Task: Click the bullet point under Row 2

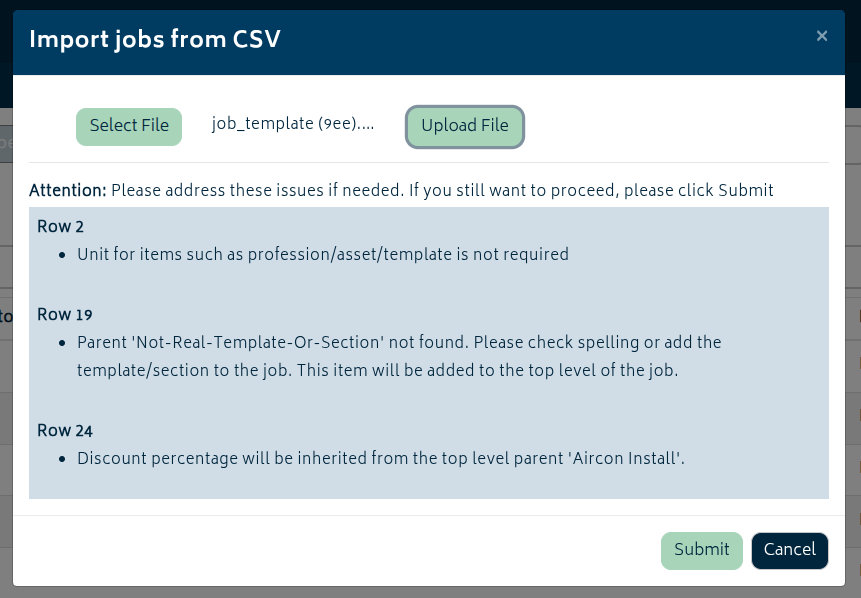Action: pyautogui.click(x=62, y=255)
